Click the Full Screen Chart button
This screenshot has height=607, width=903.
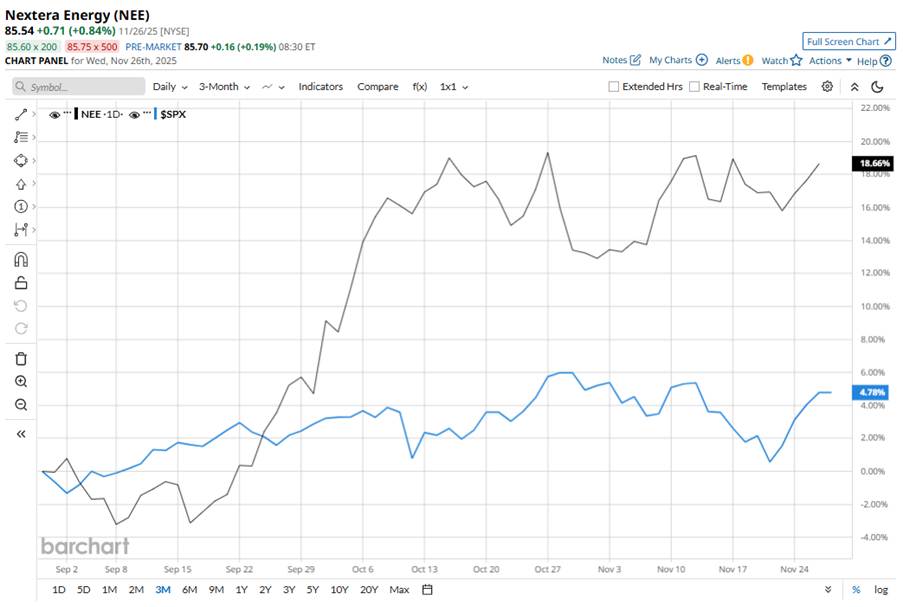[847, 42]
